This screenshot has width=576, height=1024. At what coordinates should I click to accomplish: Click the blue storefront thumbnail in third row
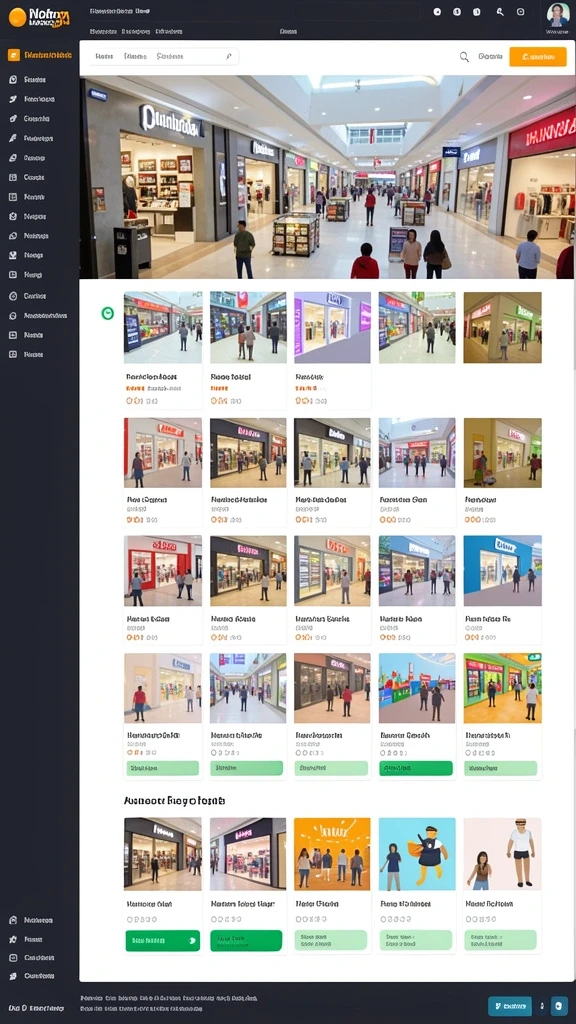(x=502, y=571)
